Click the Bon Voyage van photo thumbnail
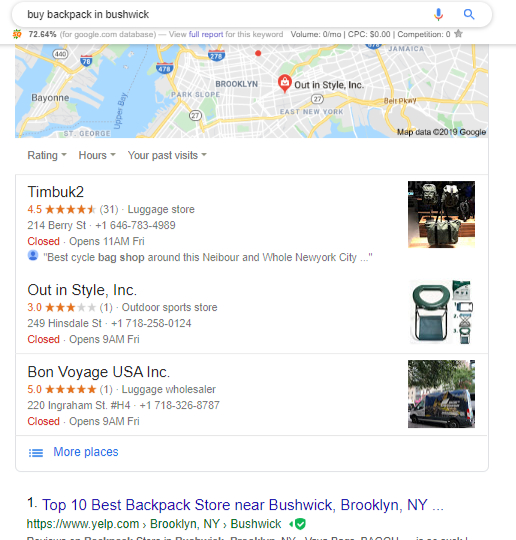The height and width of the screenshot is (540, 516). (x=441, y=394)
